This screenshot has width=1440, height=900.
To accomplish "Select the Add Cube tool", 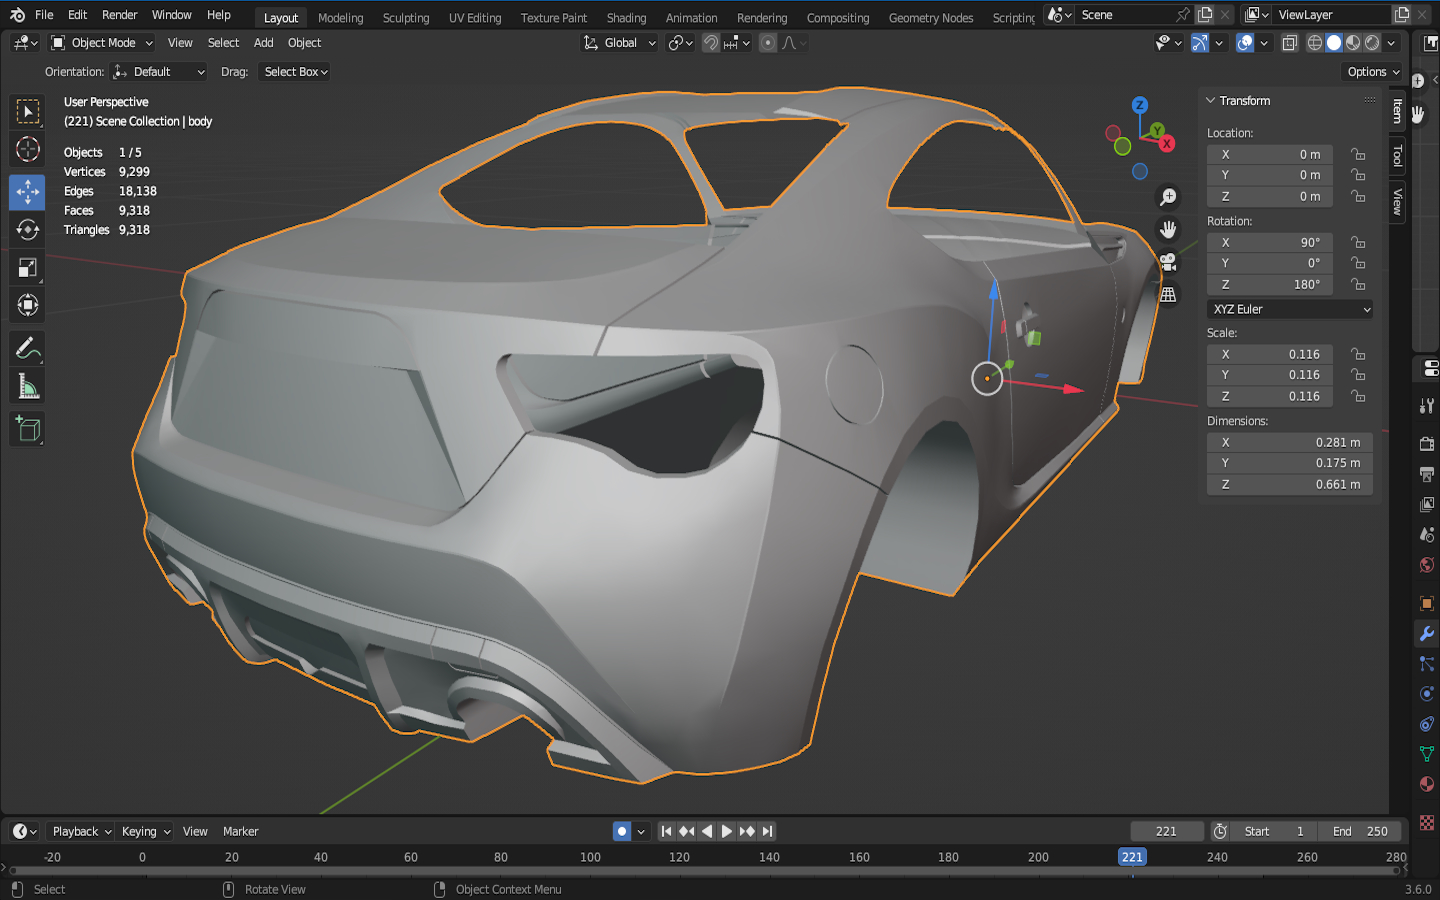I will pos(27,430).
